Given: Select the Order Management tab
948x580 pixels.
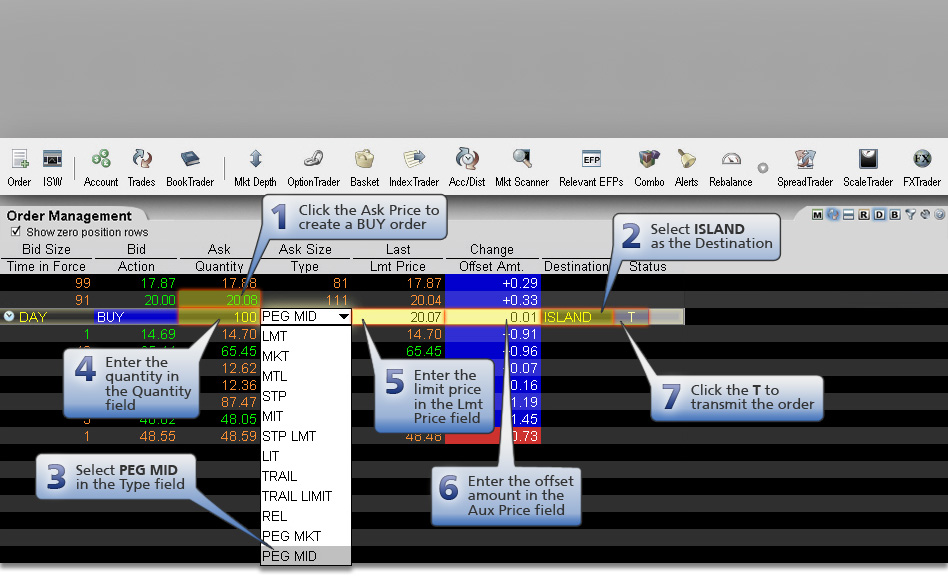Looking at the screenshot, I should tap(70, 216).
